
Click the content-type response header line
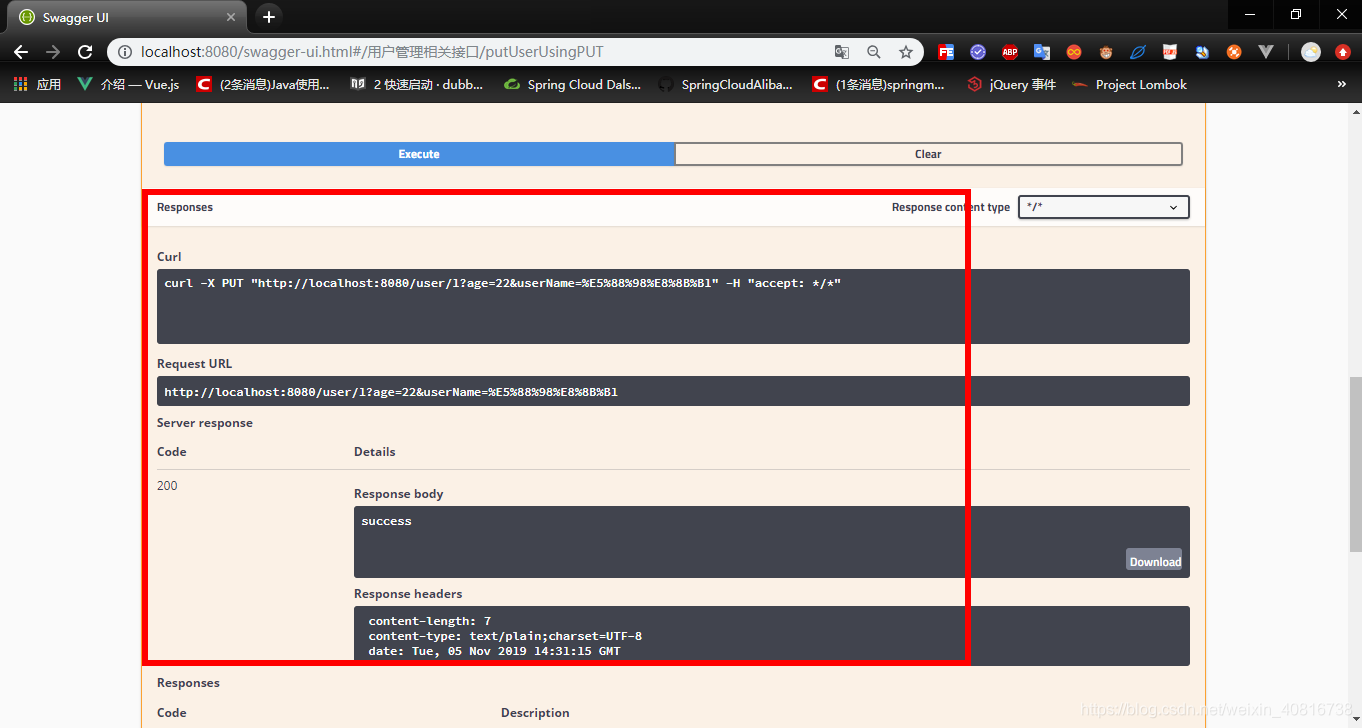(505, 636)
